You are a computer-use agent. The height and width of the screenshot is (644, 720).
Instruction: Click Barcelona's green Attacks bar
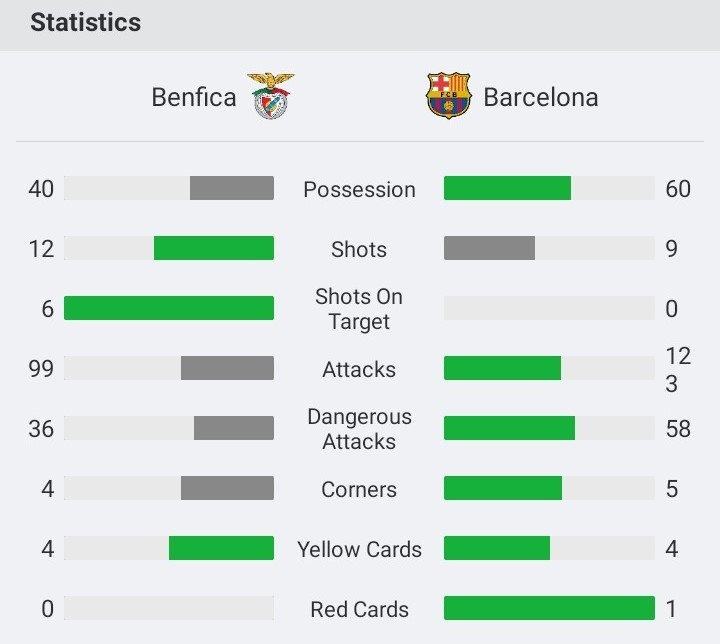point(502,368)
